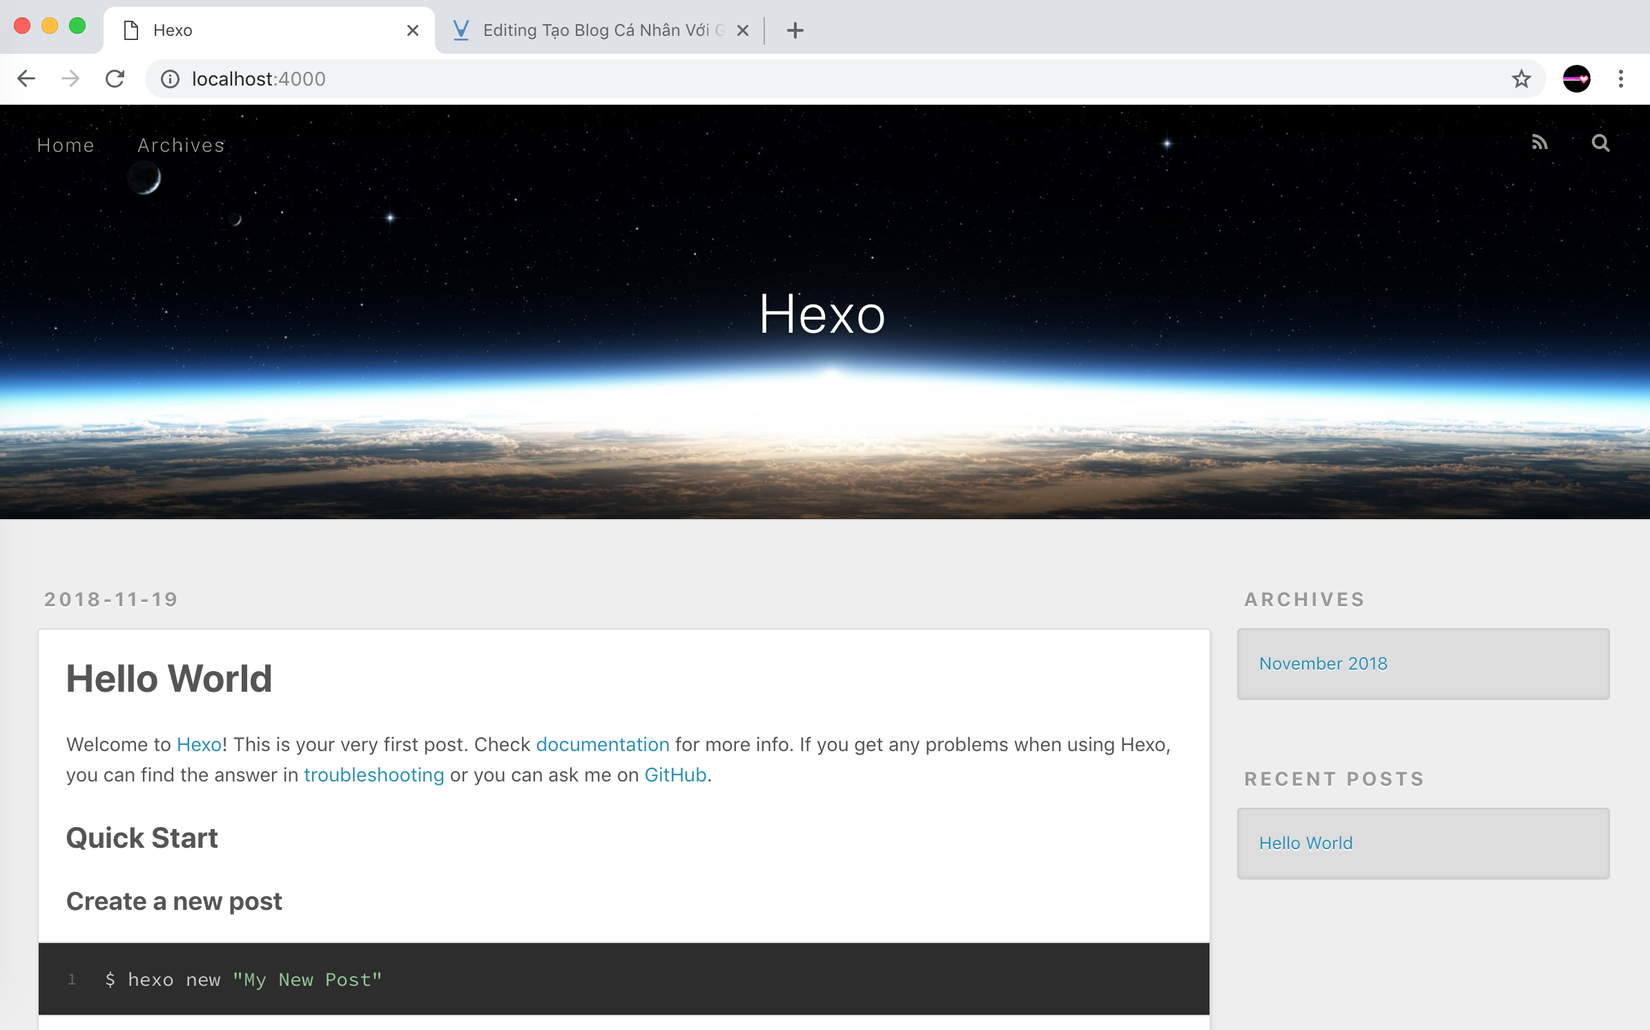View site information icon in address bar
The width and height of the screenshot is (1650, 1030).
tap(170, 79)
